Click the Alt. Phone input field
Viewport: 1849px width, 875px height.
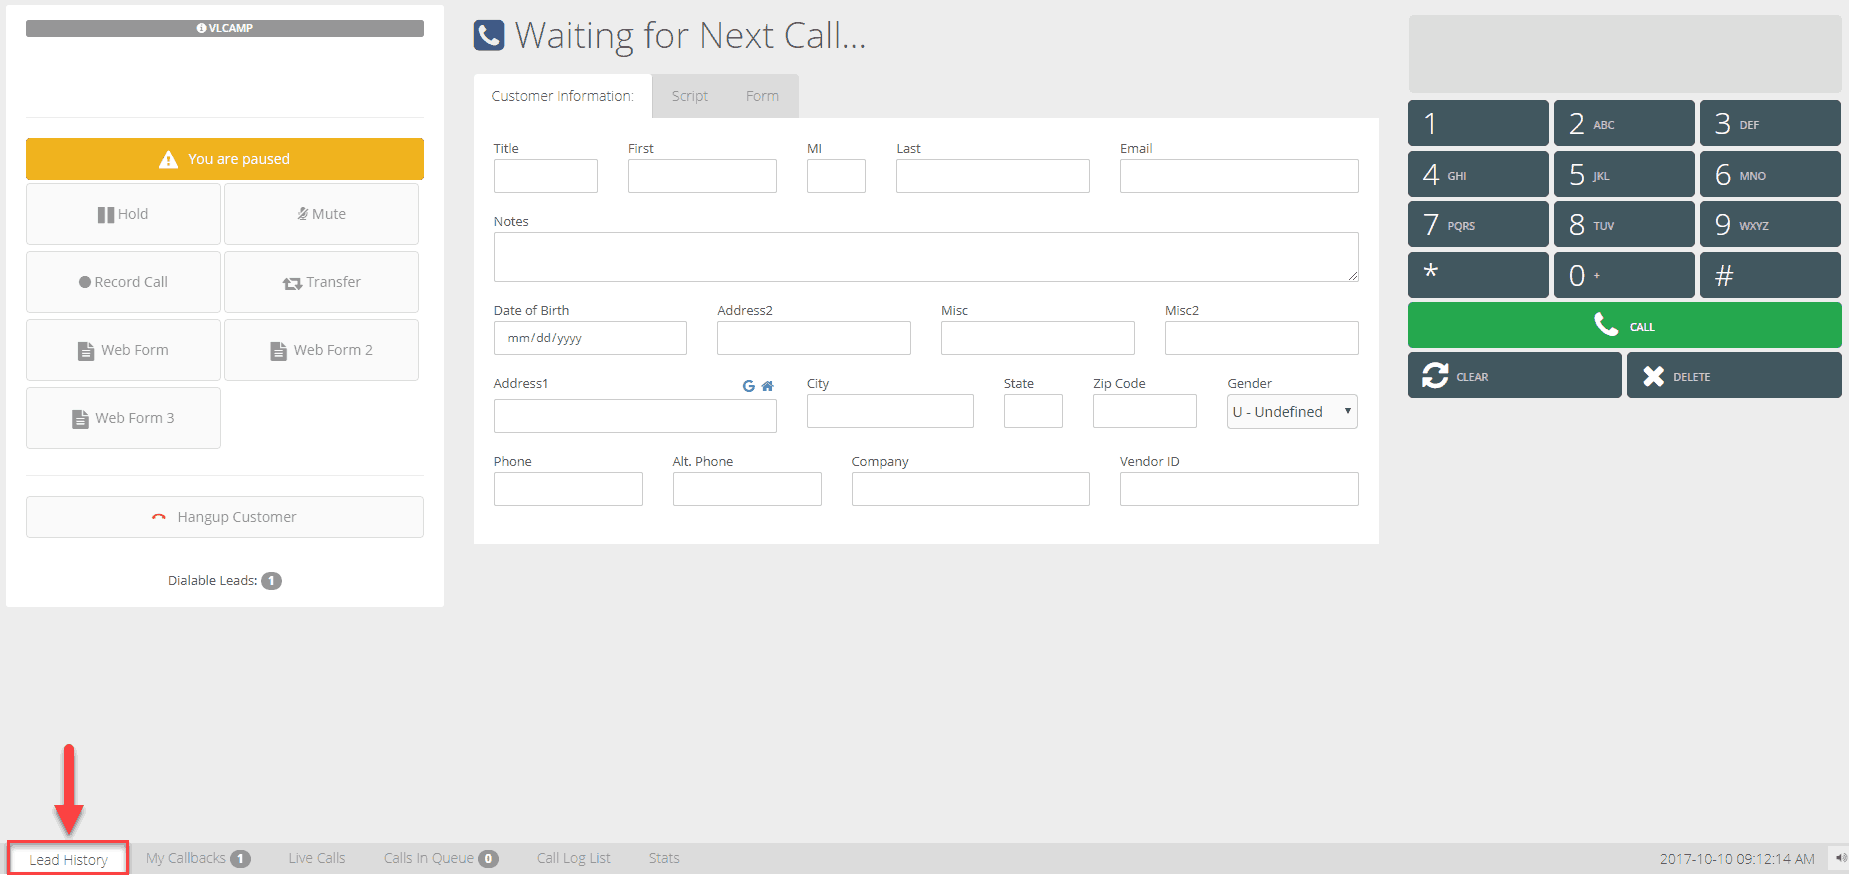(x=747, y=489)
